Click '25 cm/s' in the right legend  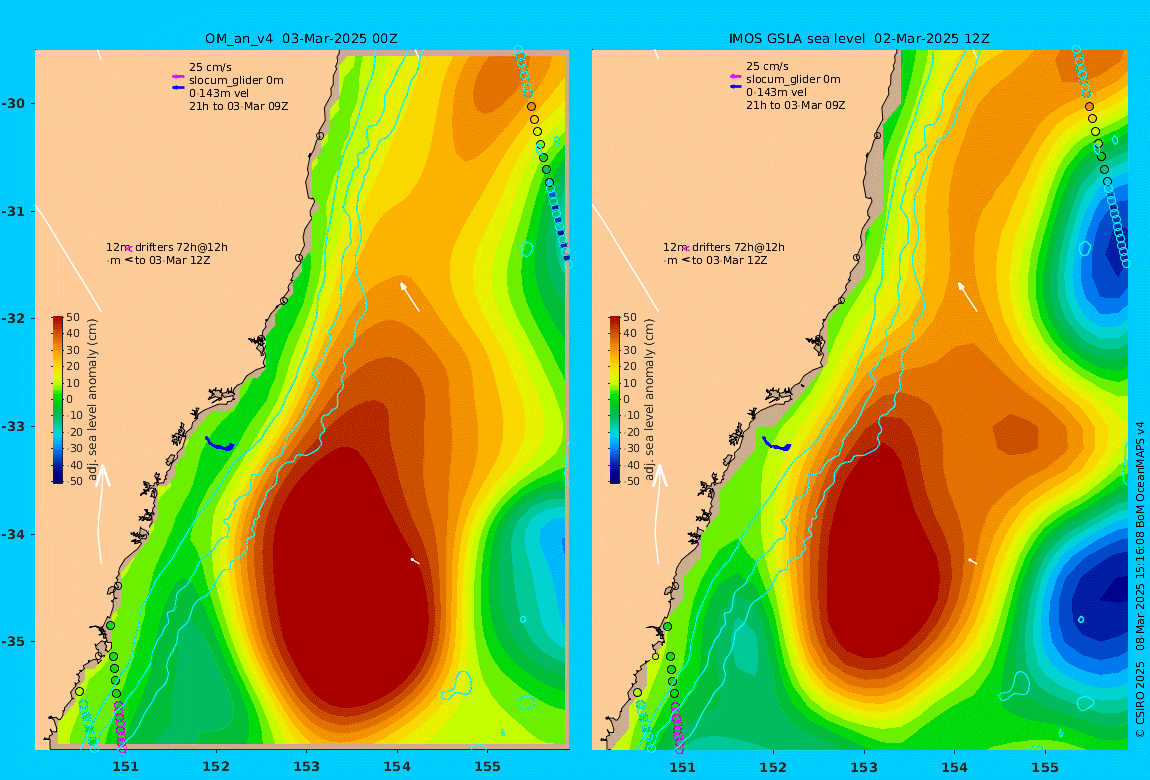768,66
